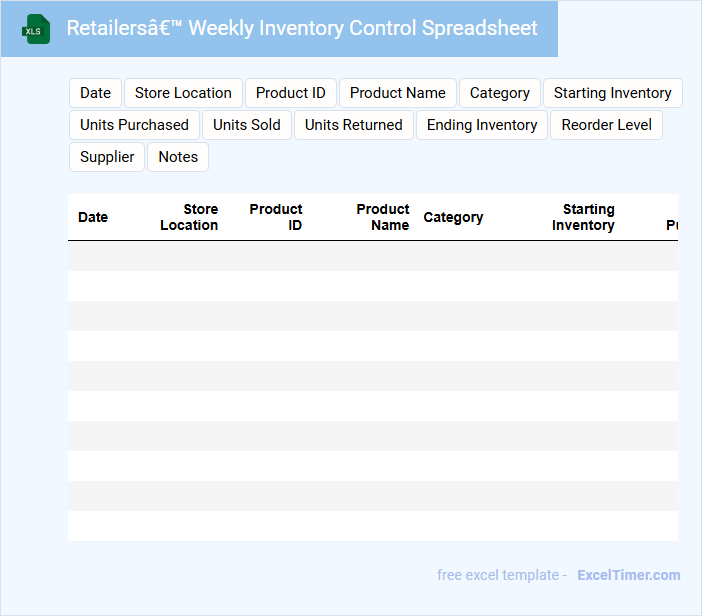The width and height of the screenshot is (702, 616).
Task: Click the Units Returned tag
Action: [x=353, y=125]
